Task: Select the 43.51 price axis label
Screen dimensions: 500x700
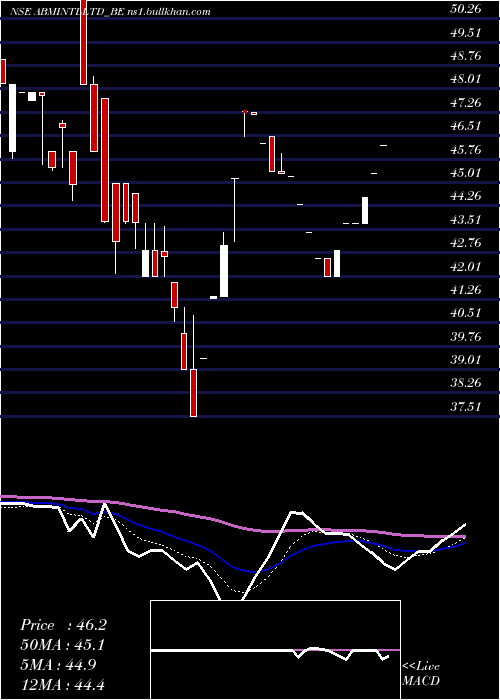Action: click(x=465, y=219)
